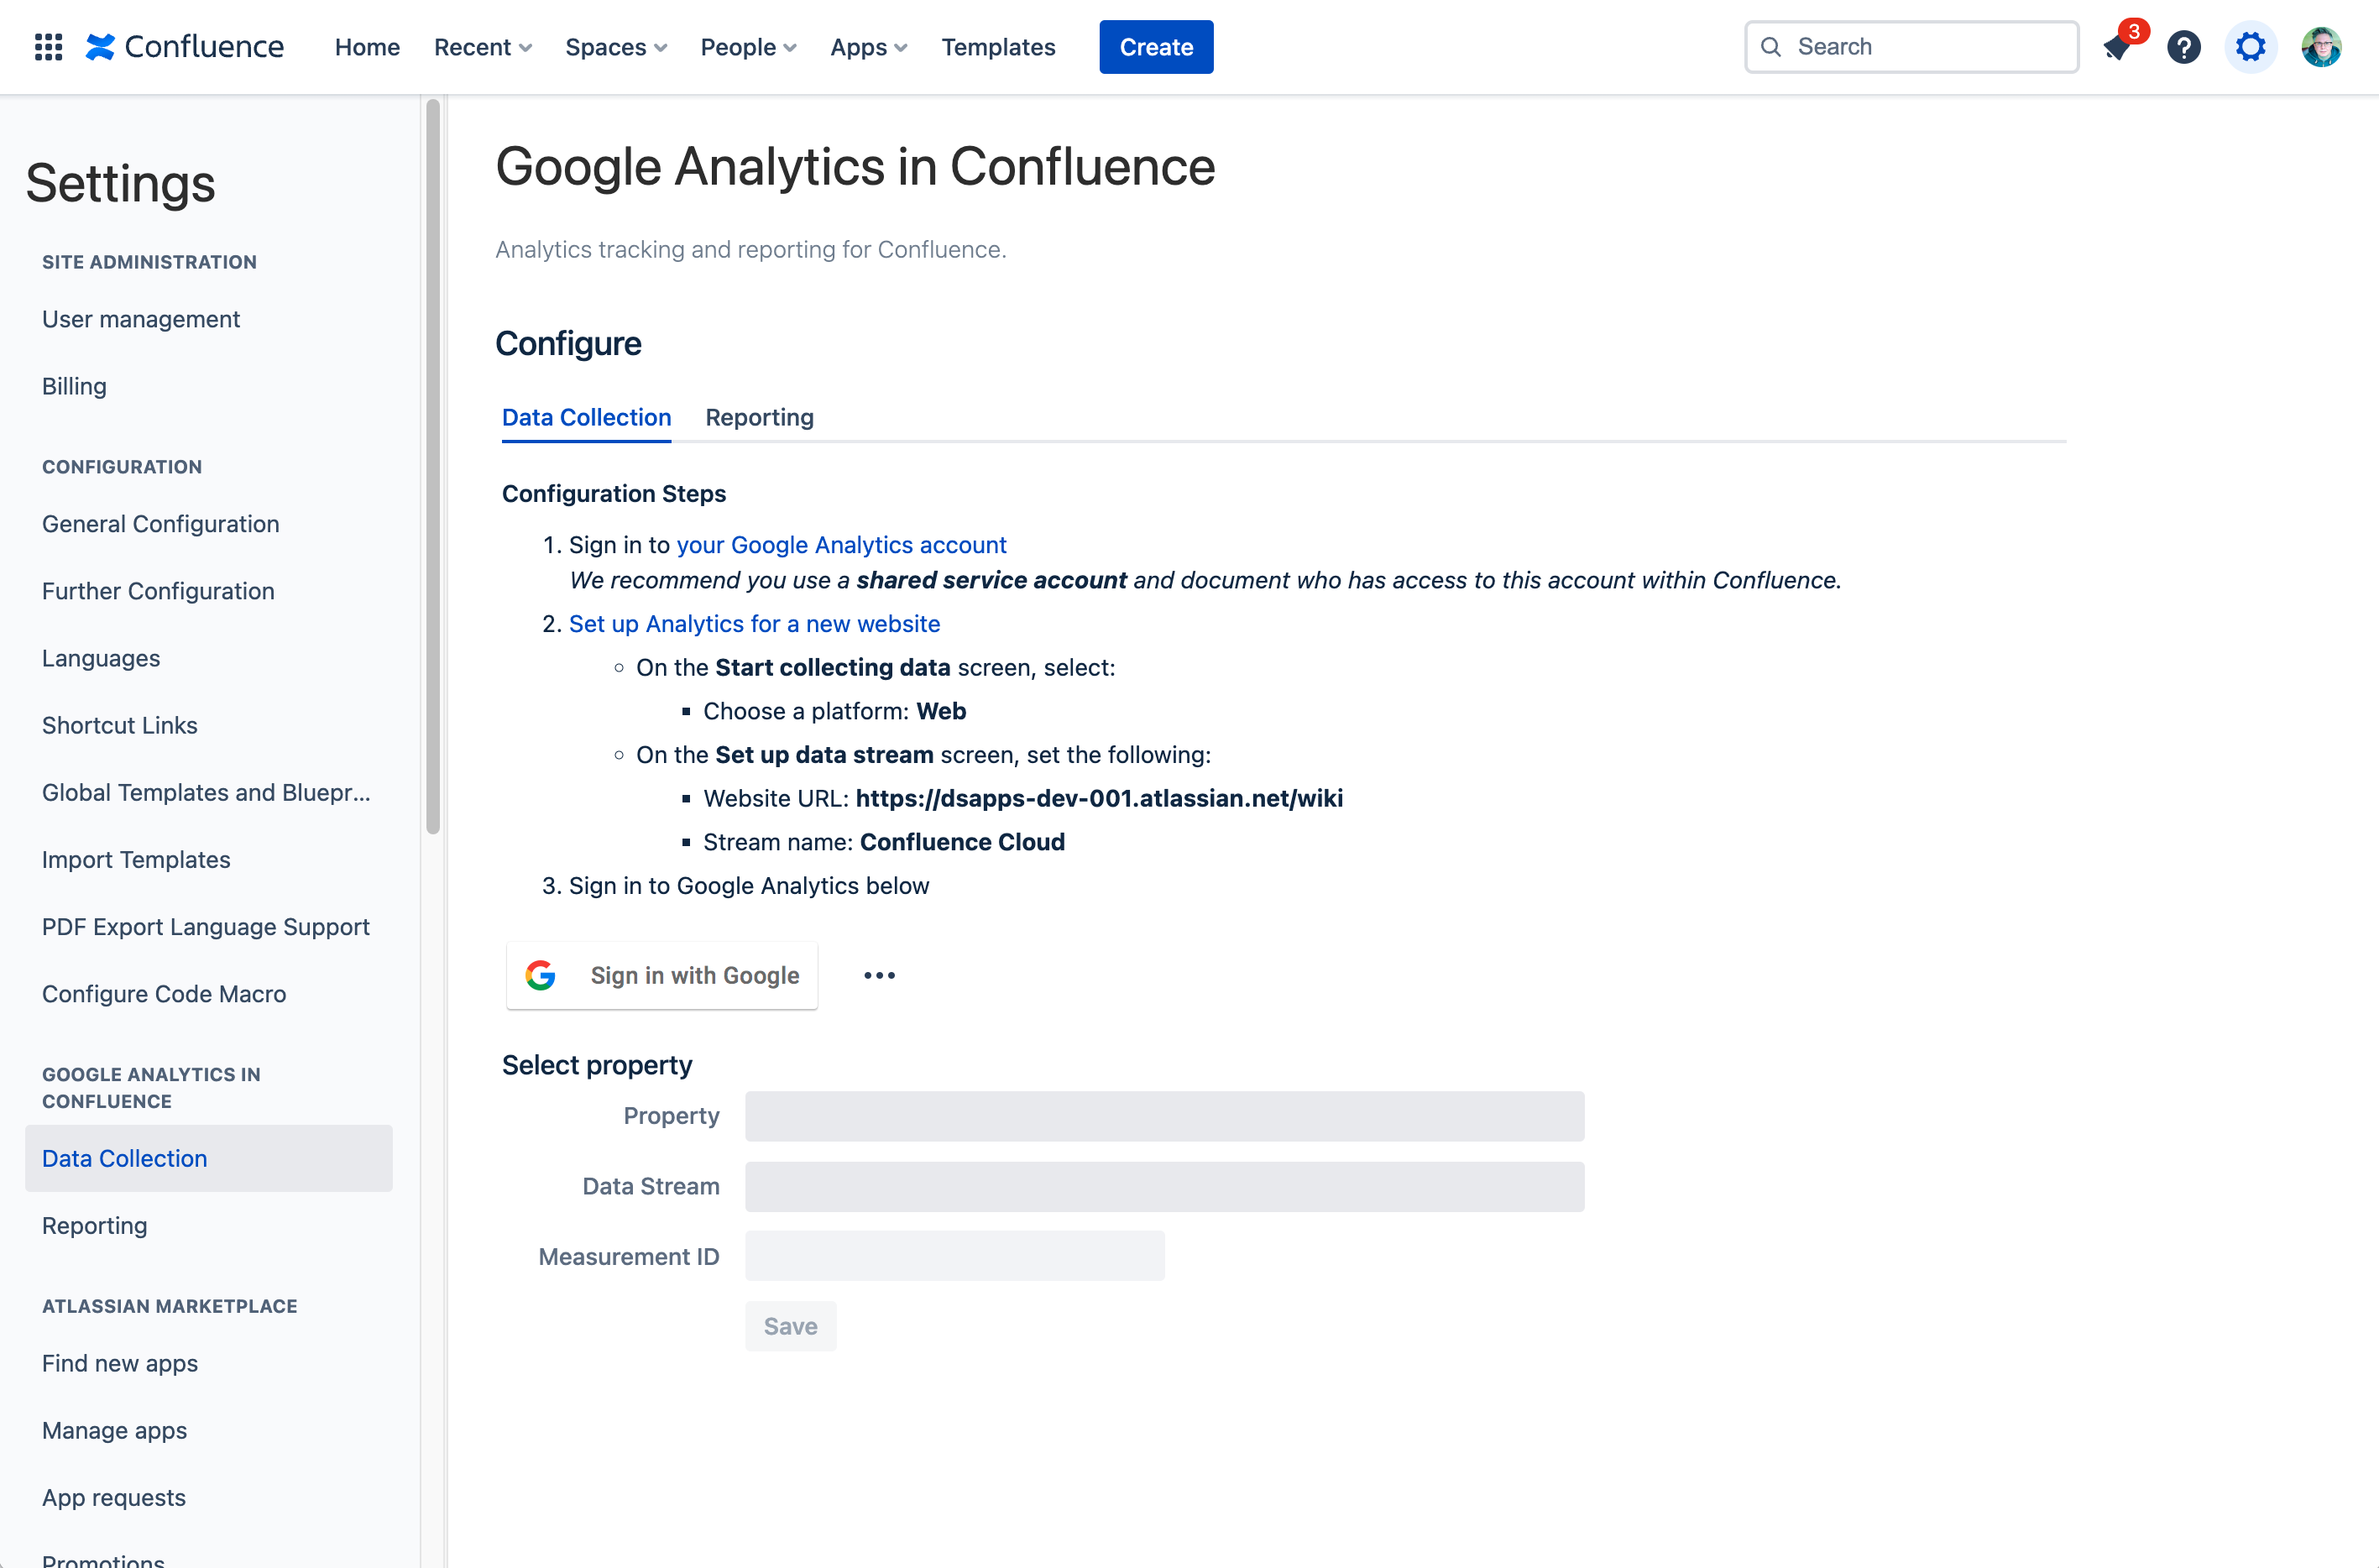This screenshot has height=1568, width=2379.
Task: Open the Atlassian app switcher grid
Action: (x=47, y=46)
